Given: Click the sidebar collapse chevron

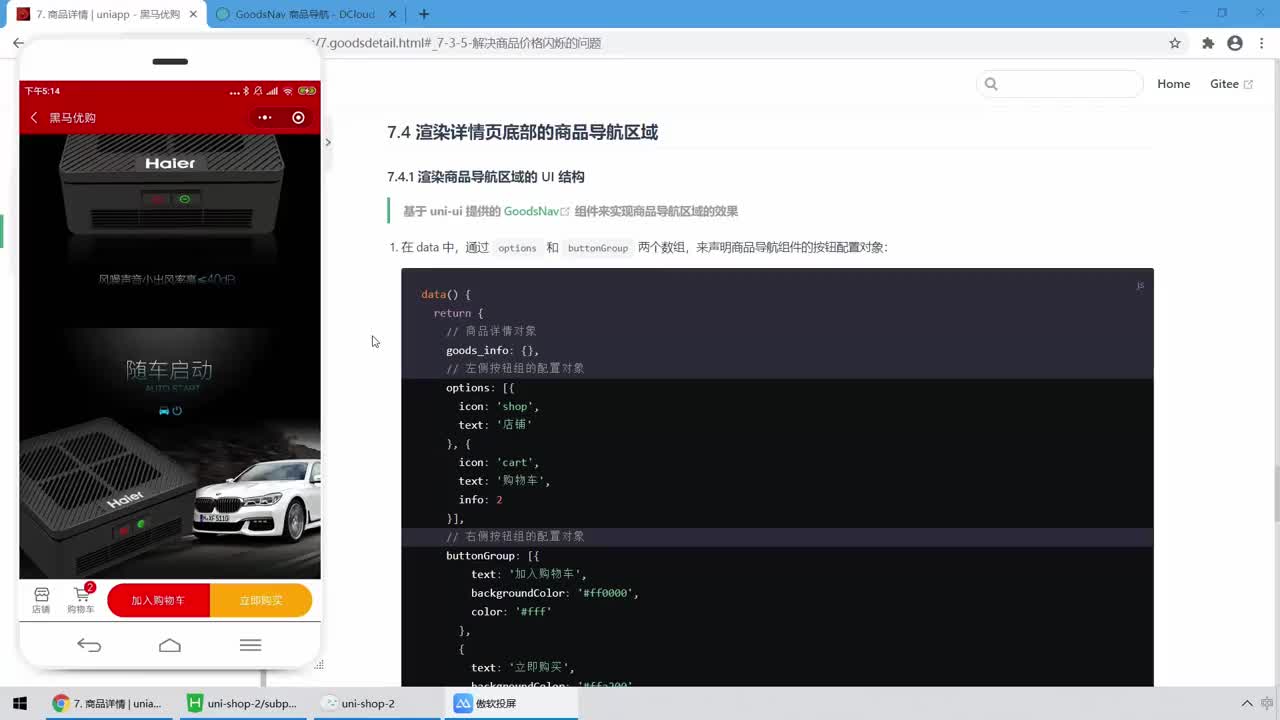Looking at the screenshot, I should click(x=327, y=142).
